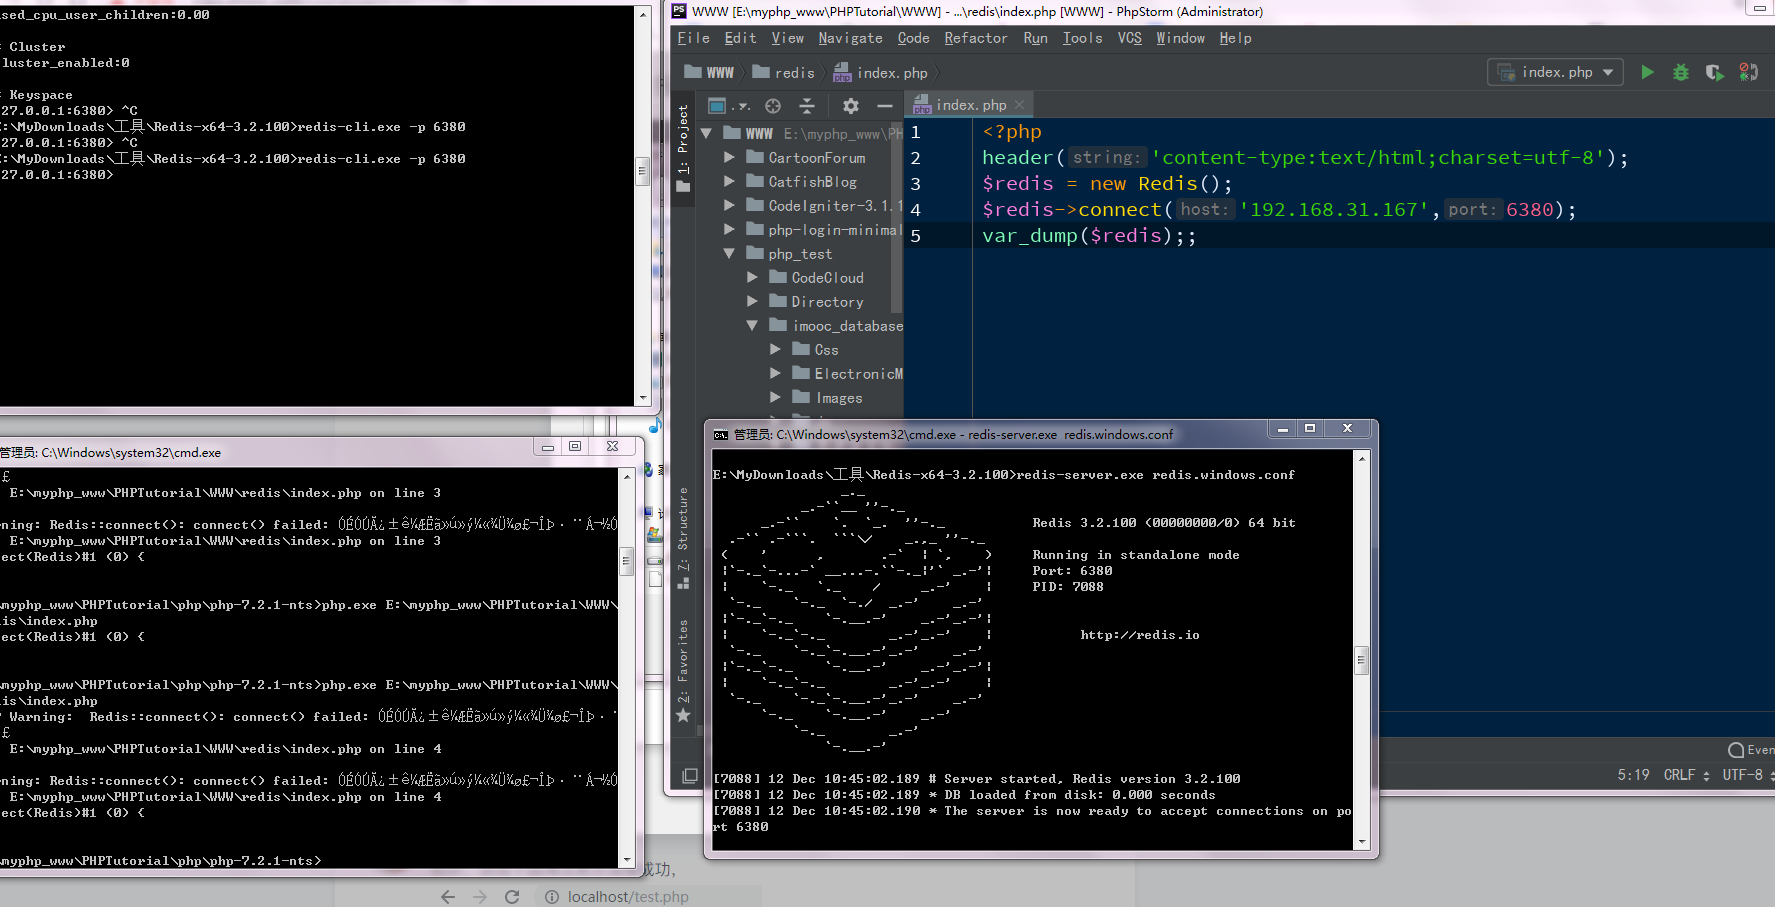Click the '192.168.31.167' host string in code

click(1334, 209)
